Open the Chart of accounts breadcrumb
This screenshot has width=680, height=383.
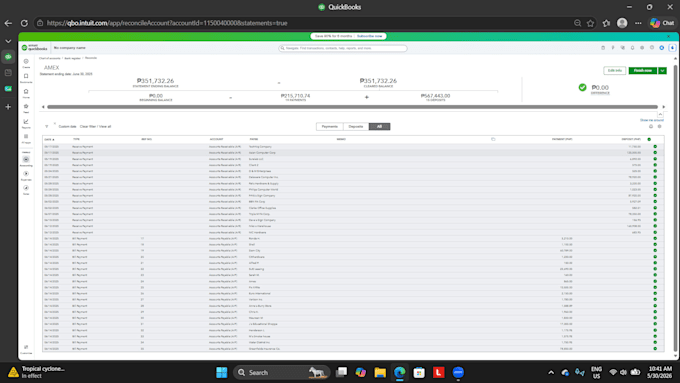point(49,58)
